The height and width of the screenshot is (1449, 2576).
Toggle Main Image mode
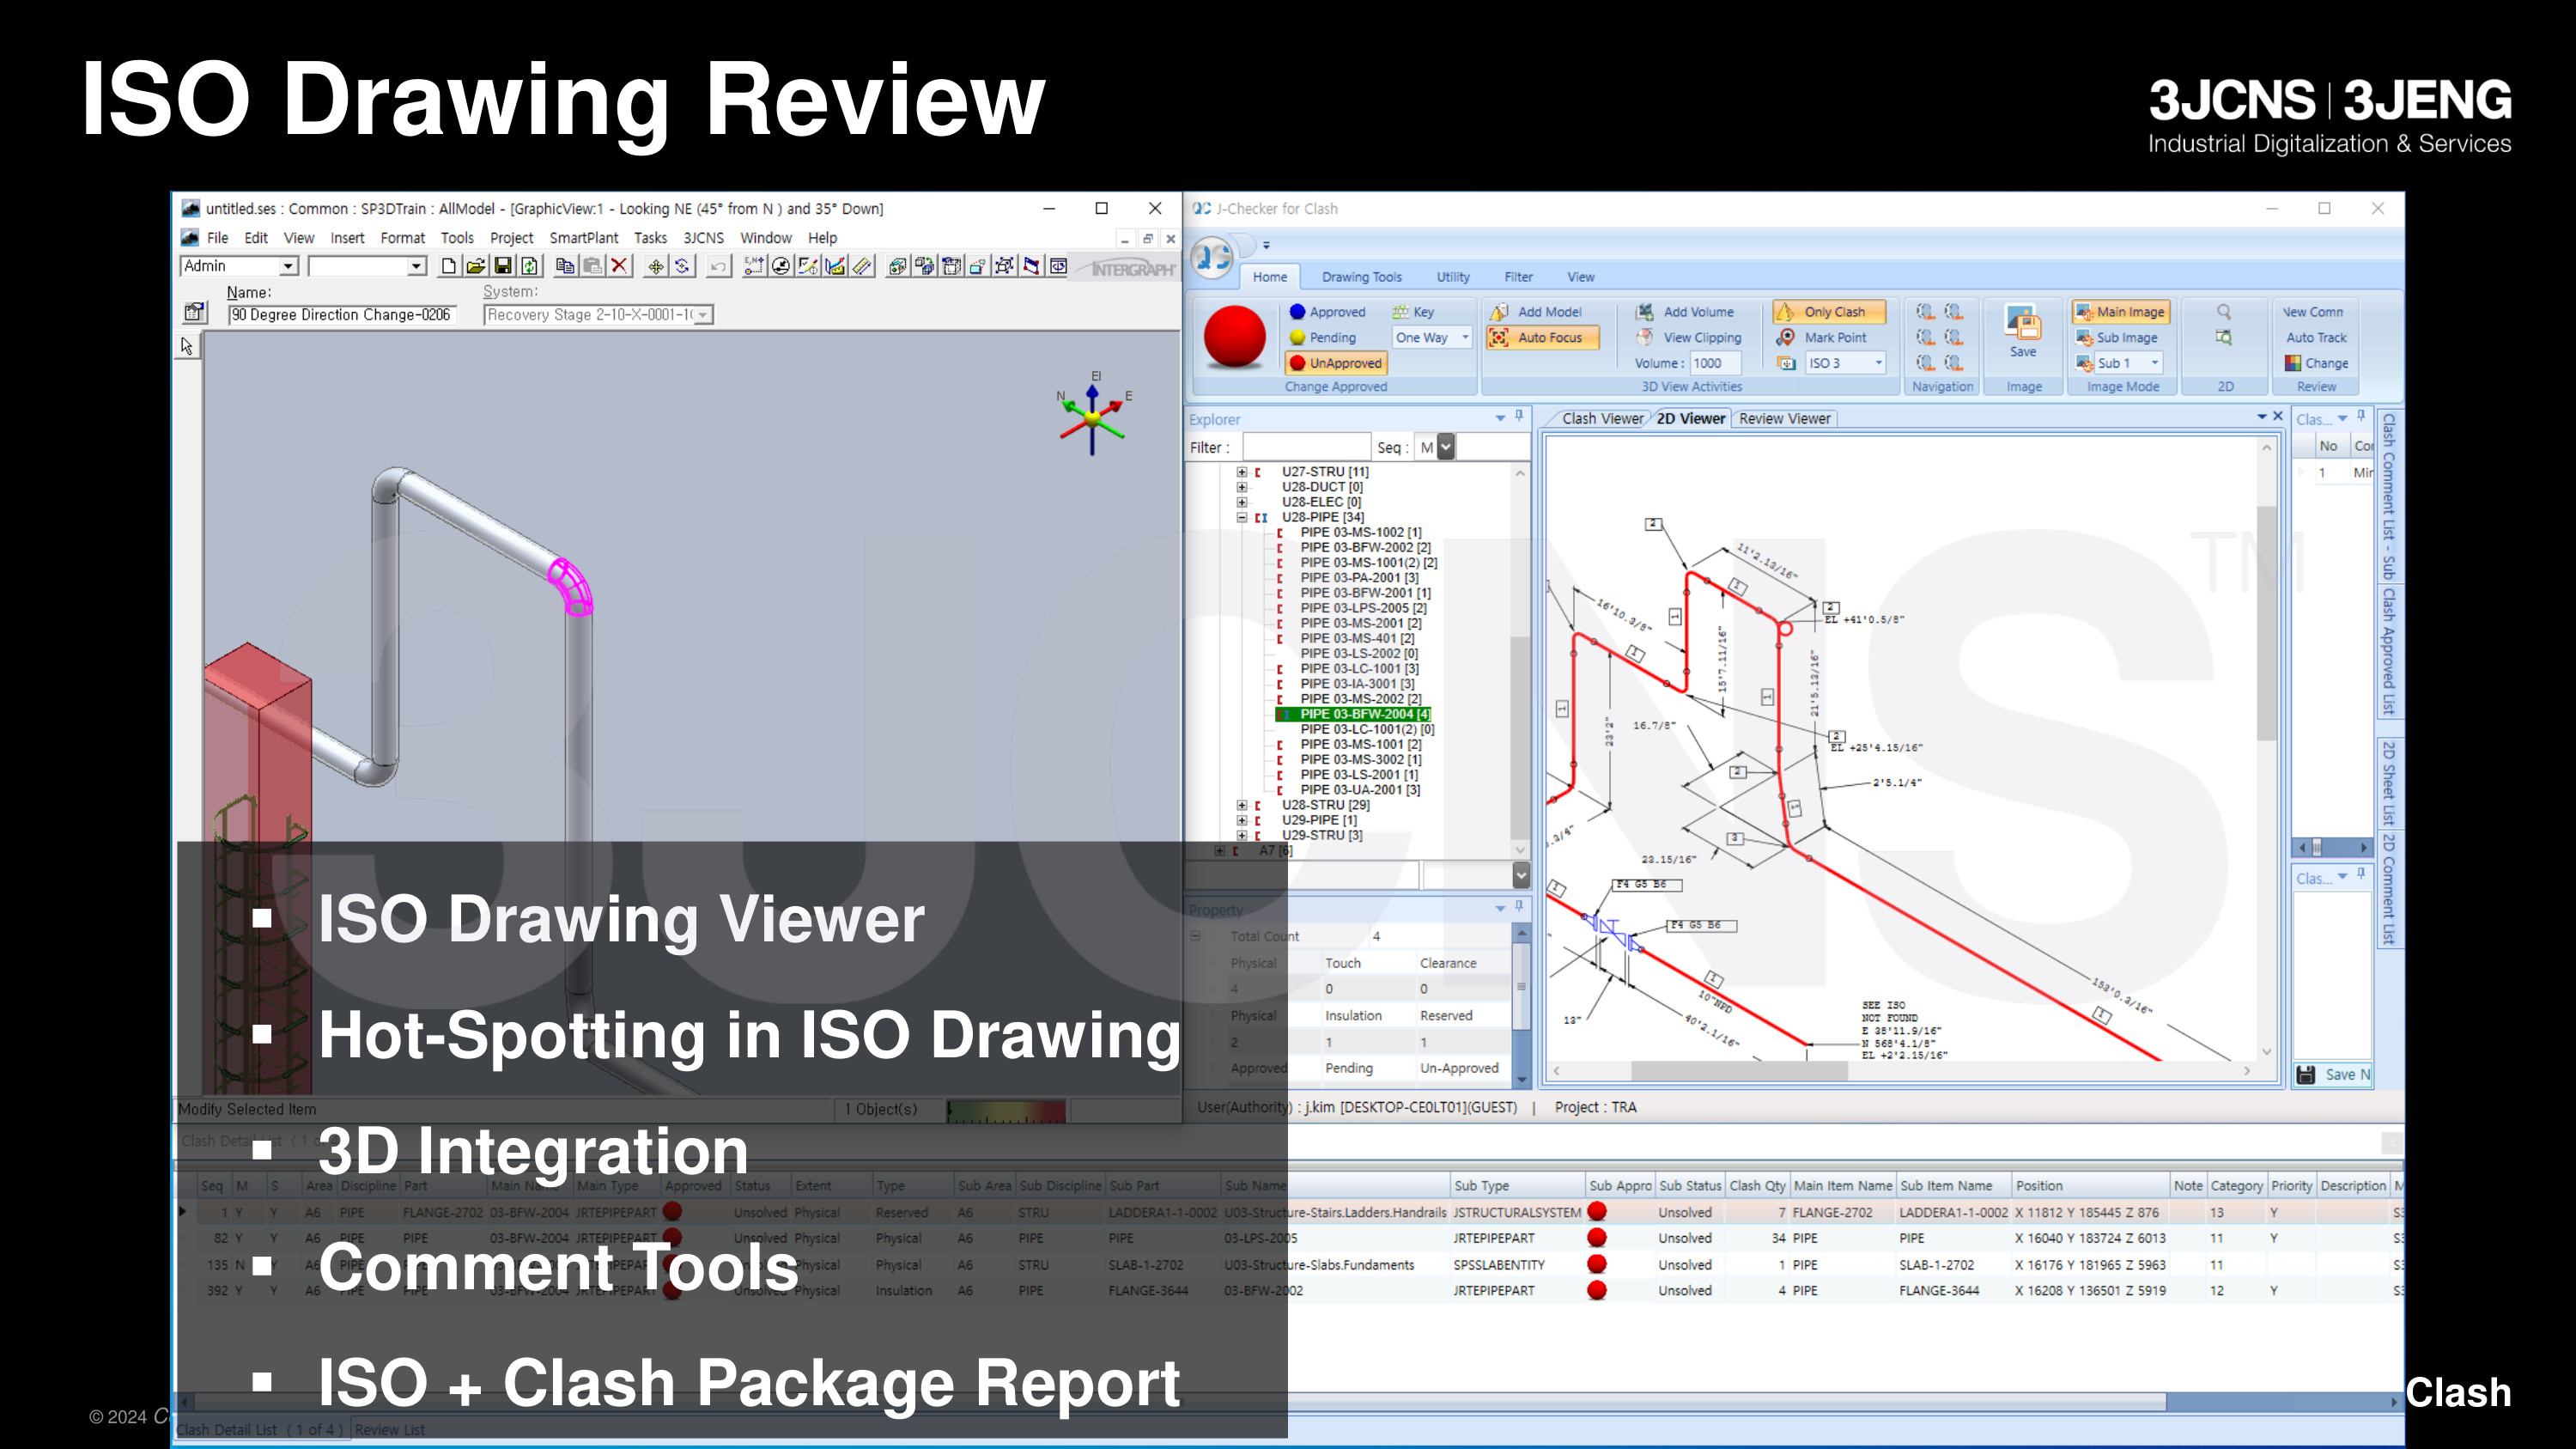tap(2120, 312)
